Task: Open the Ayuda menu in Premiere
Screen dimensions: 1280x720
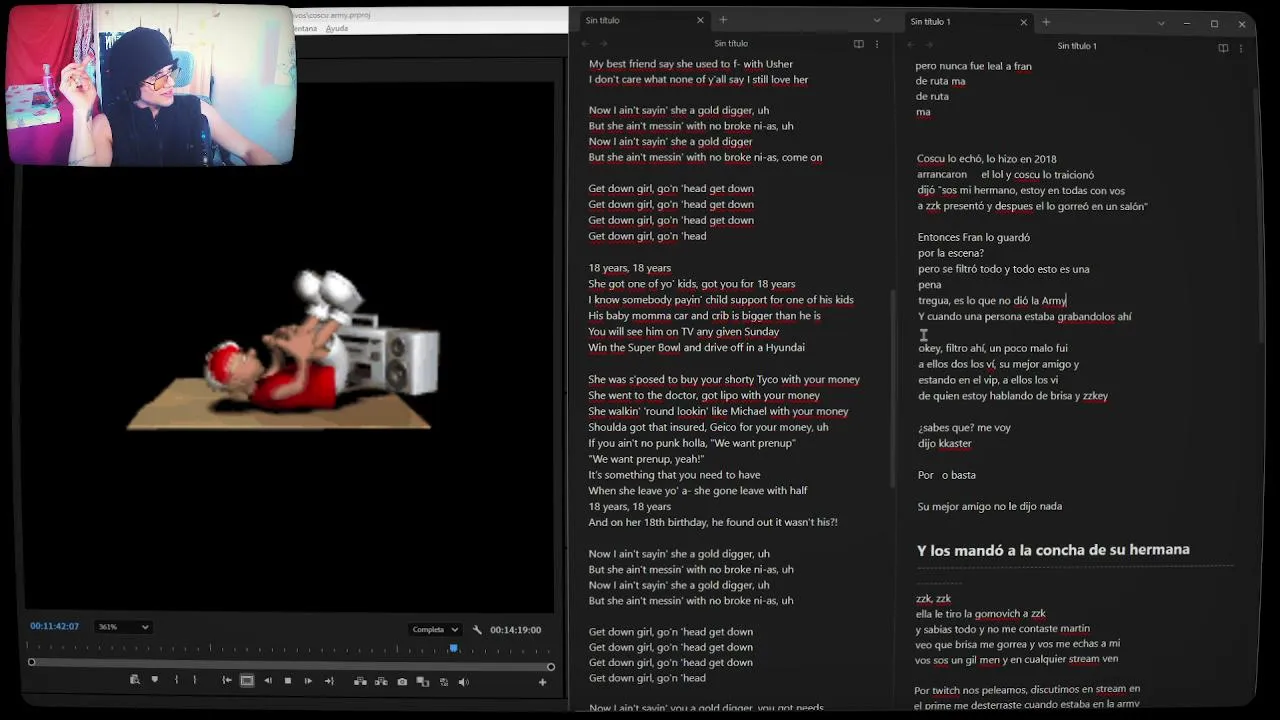Action: pyautogui.click(x=337, y=28)
